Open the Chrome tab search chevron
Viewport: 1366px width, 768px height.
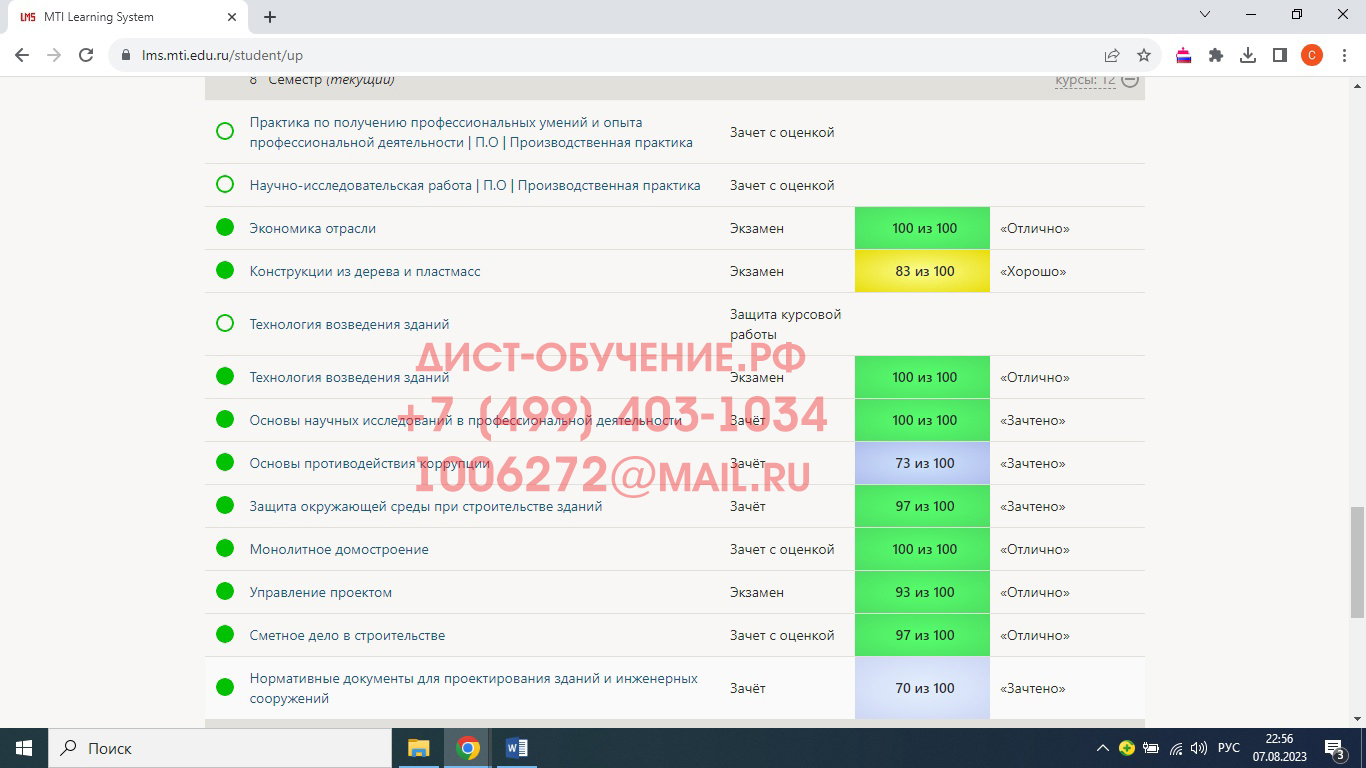[1205, 15]
